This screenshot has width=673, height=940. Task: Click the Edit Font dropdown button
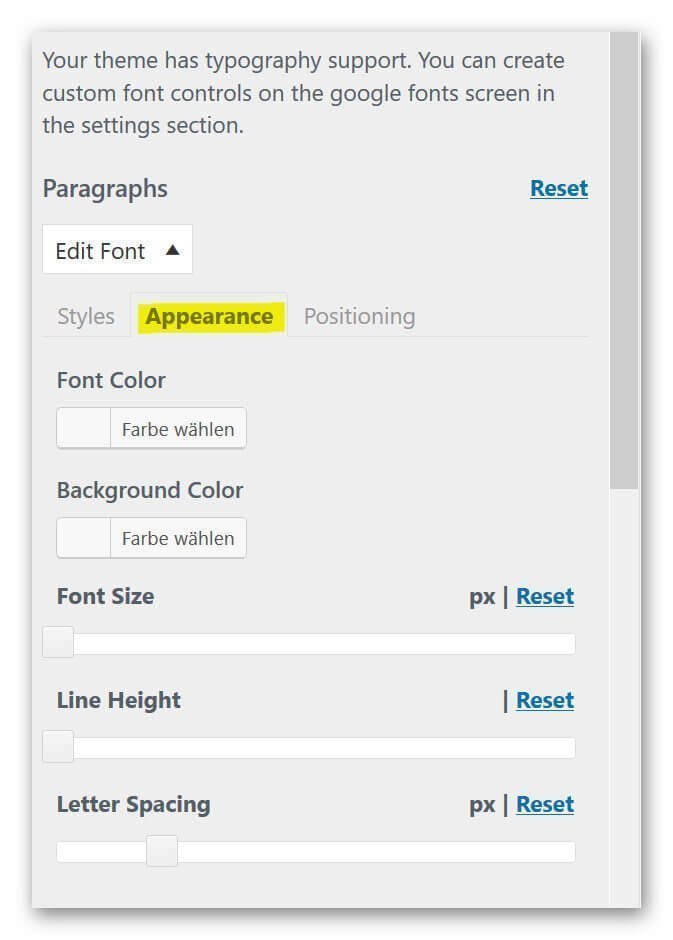click(x=117, y=249)
